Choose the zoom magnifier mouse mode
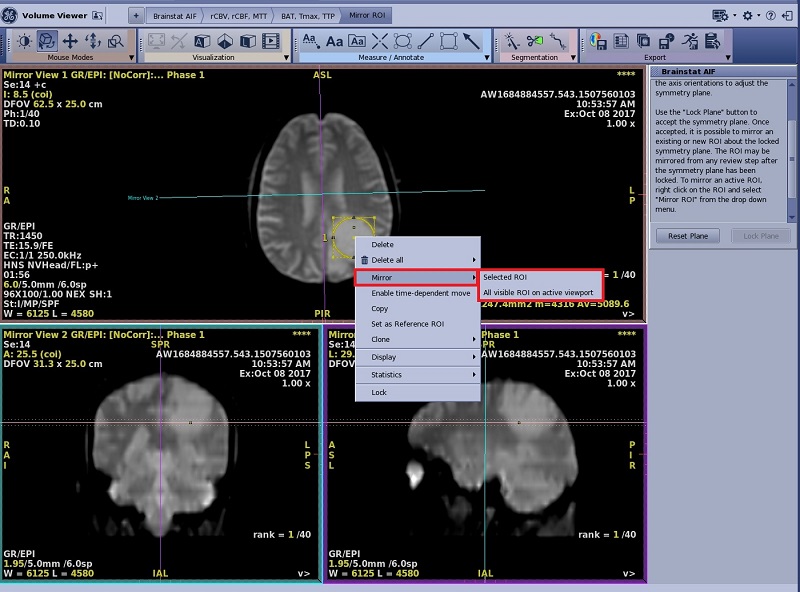The width and height of the screenshot is (800, 592). [117, 41]
